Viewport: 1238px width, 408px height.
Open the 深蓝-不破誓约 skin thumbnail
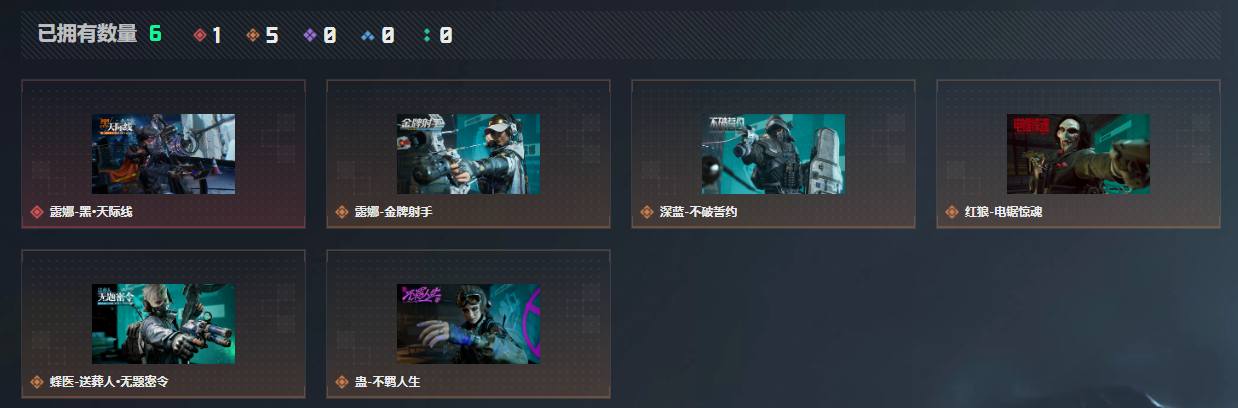tap(773, 154)
